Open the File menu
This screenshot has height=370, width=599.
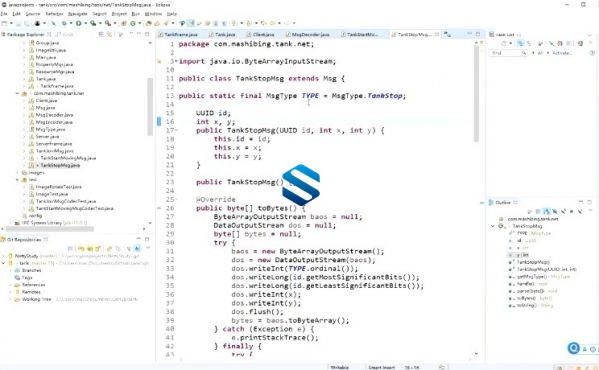4,14
